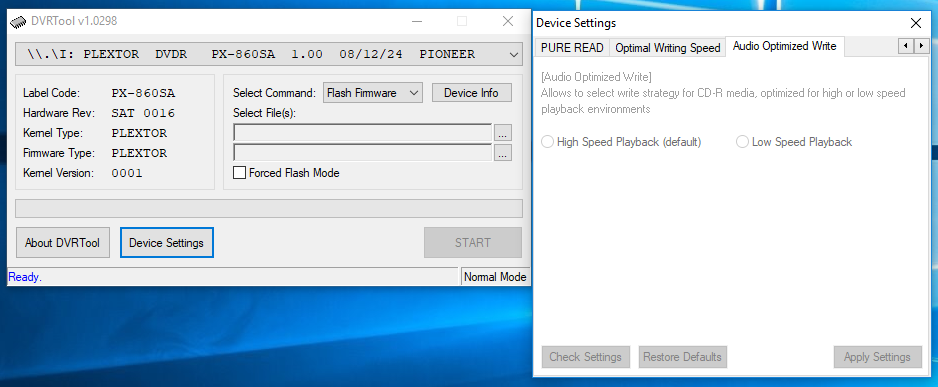Click the Kernel Version 0001 value
Screen dimensions: 938x387
(x=127, y=173)
